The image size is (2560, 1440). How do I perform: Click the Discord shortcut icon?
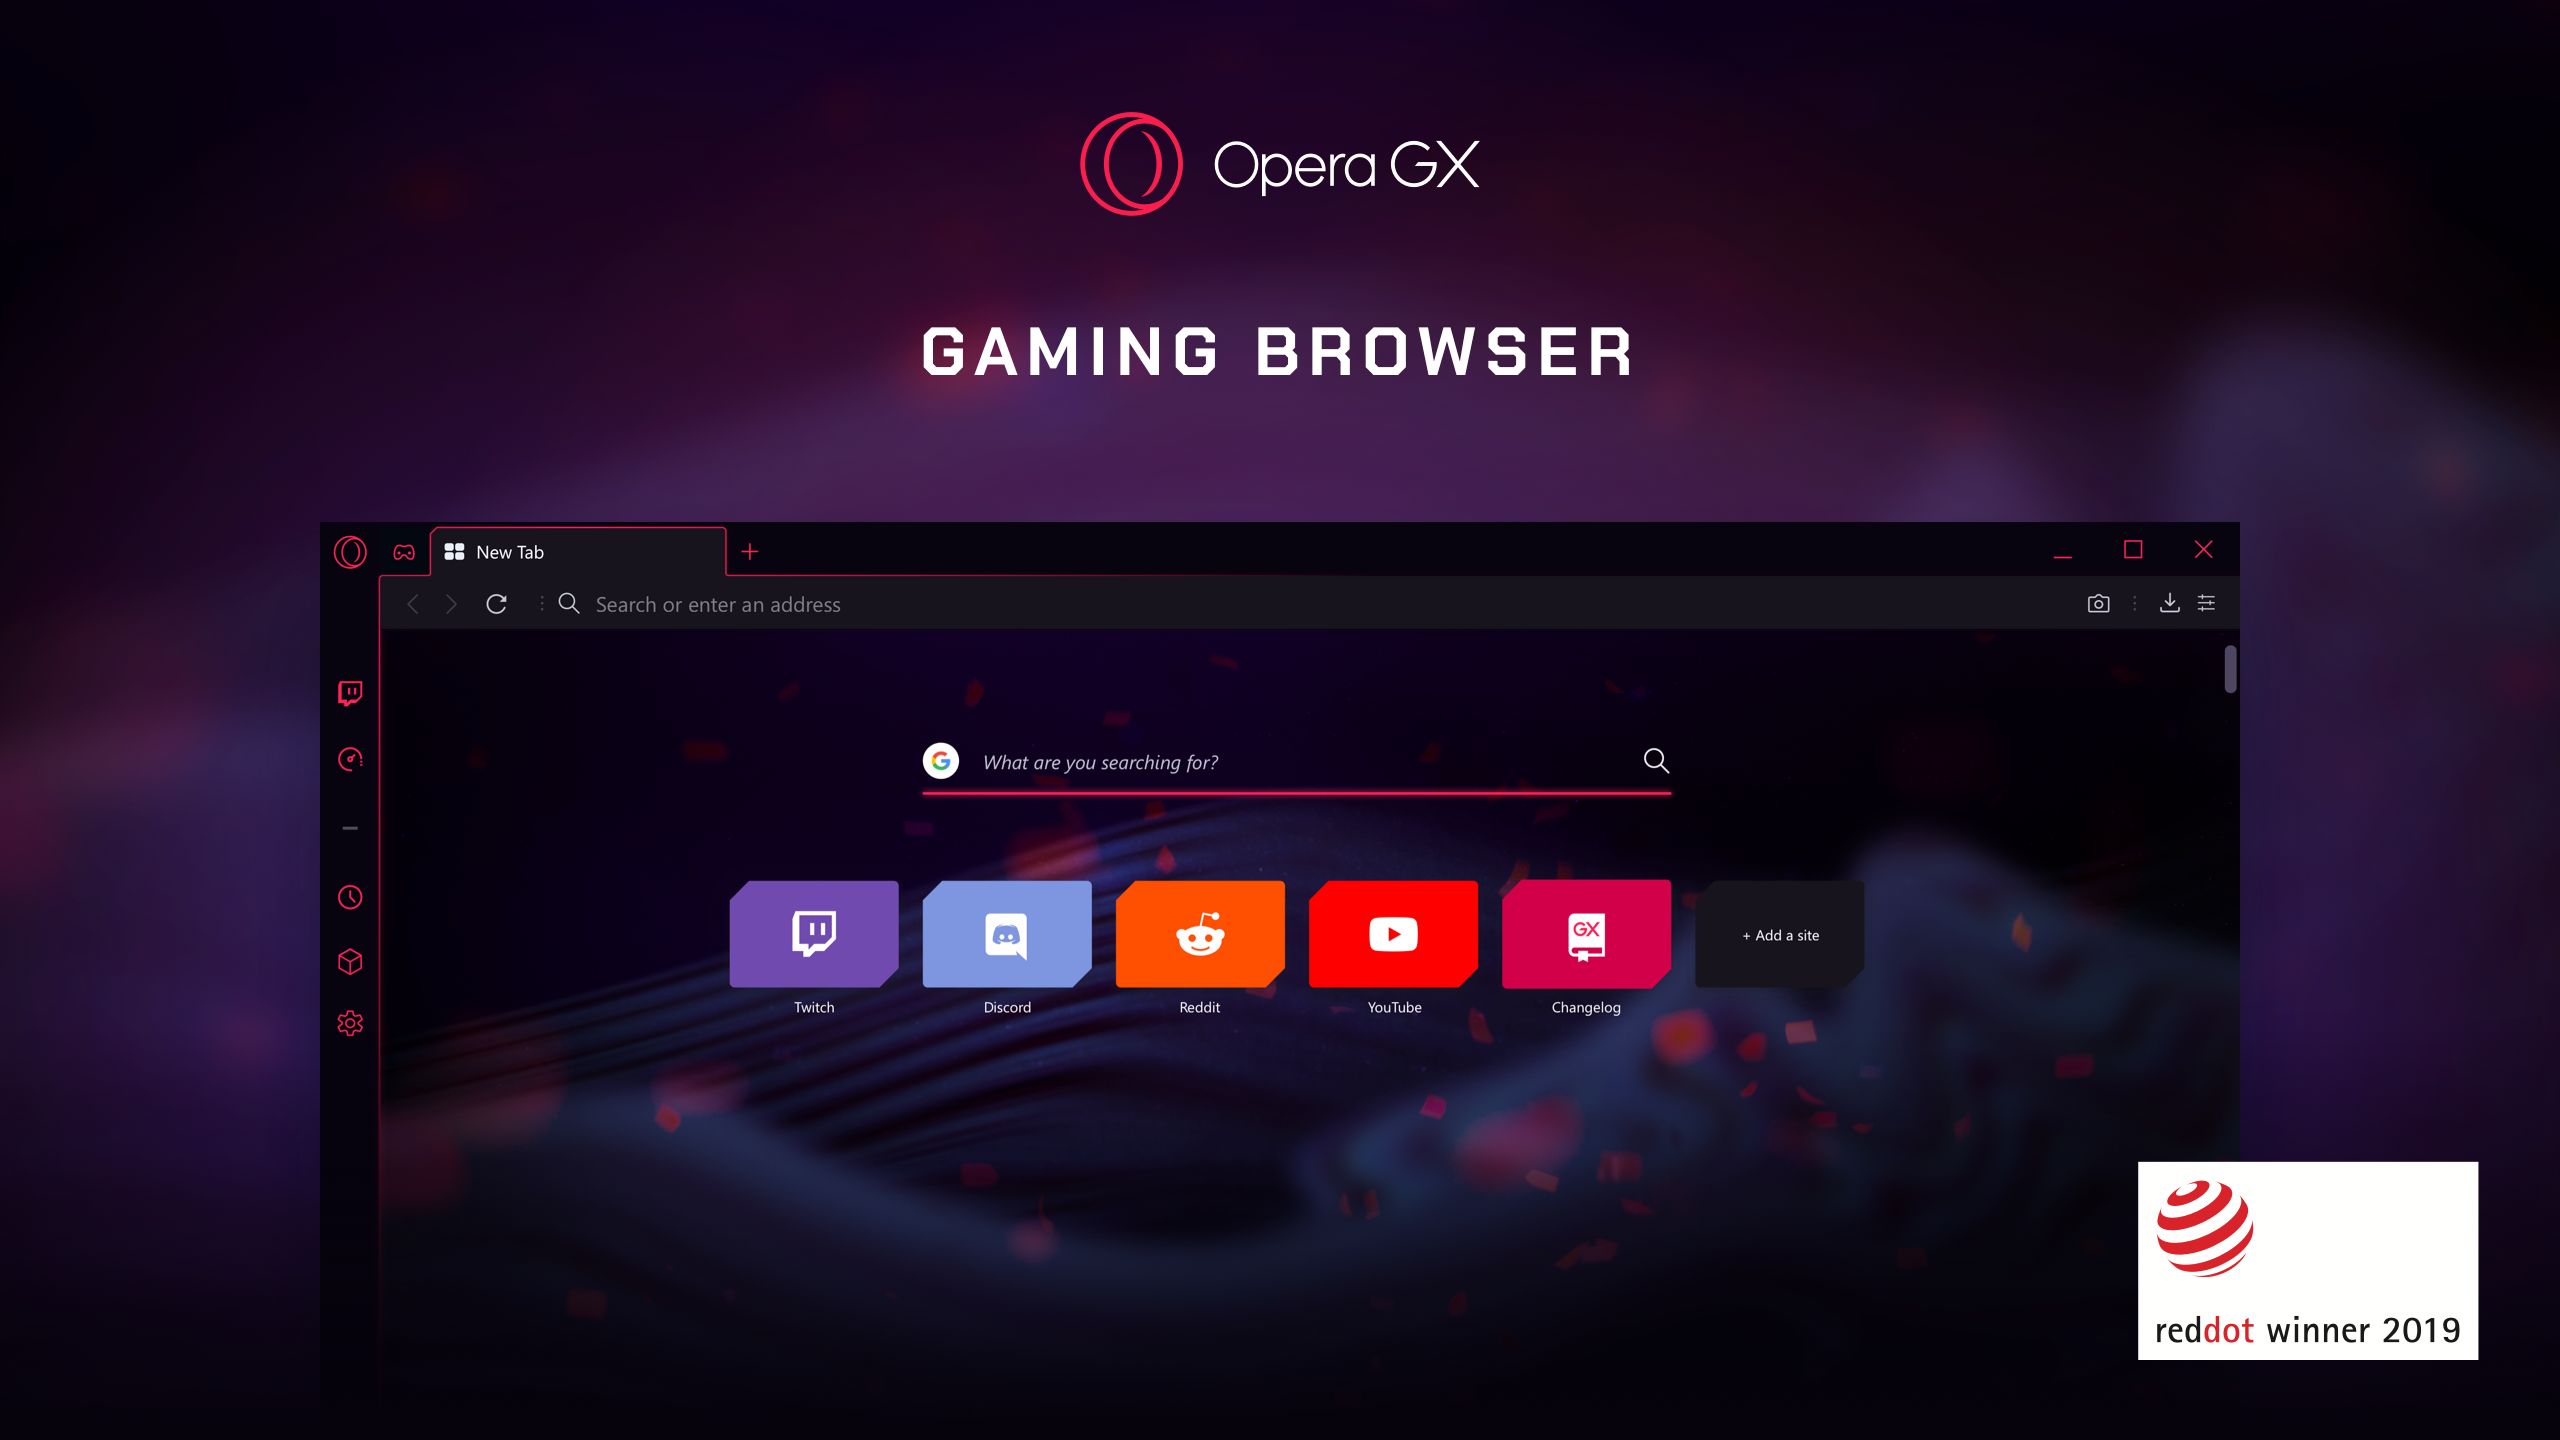pyautogui.click(x=1006, y=932)
